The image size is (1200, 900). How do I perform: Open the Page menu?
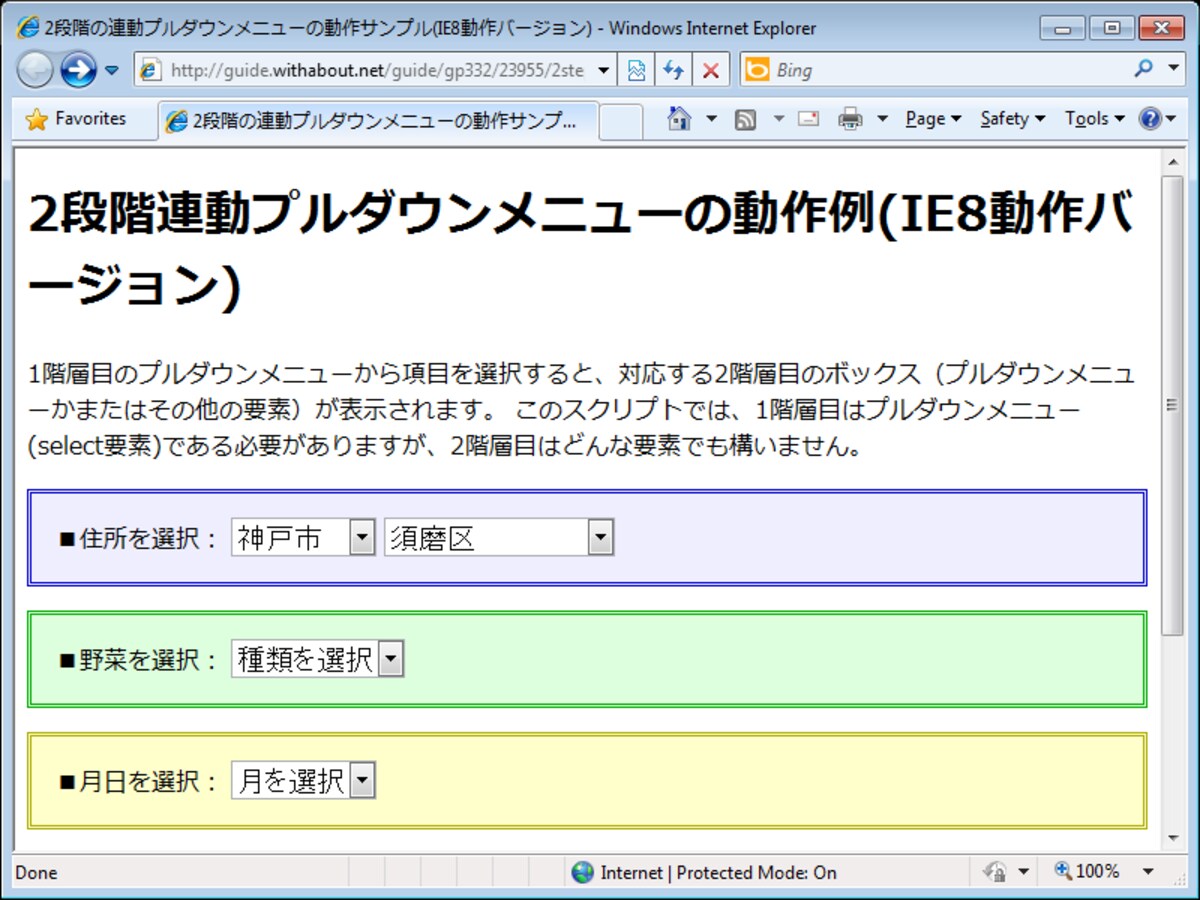[933, 119]
